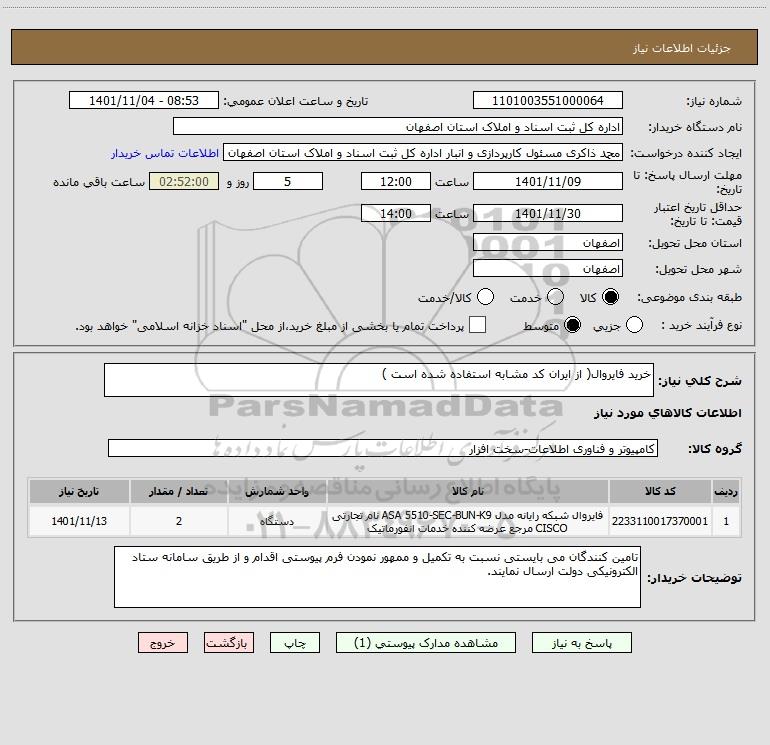Click the تعداد / مقدار column header
Image resolution: width=770 pixels, height=745 pixels.
pyautogui.click(x=179, y=491)
